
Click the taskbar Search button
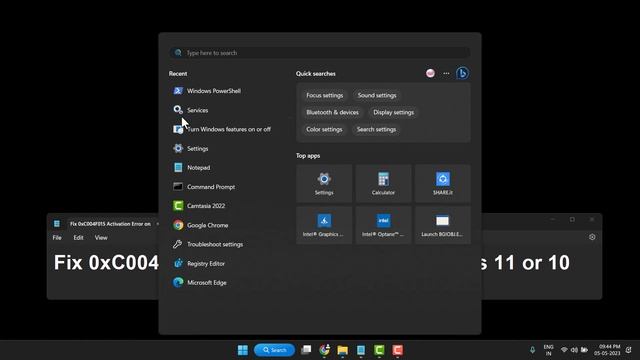274,350
